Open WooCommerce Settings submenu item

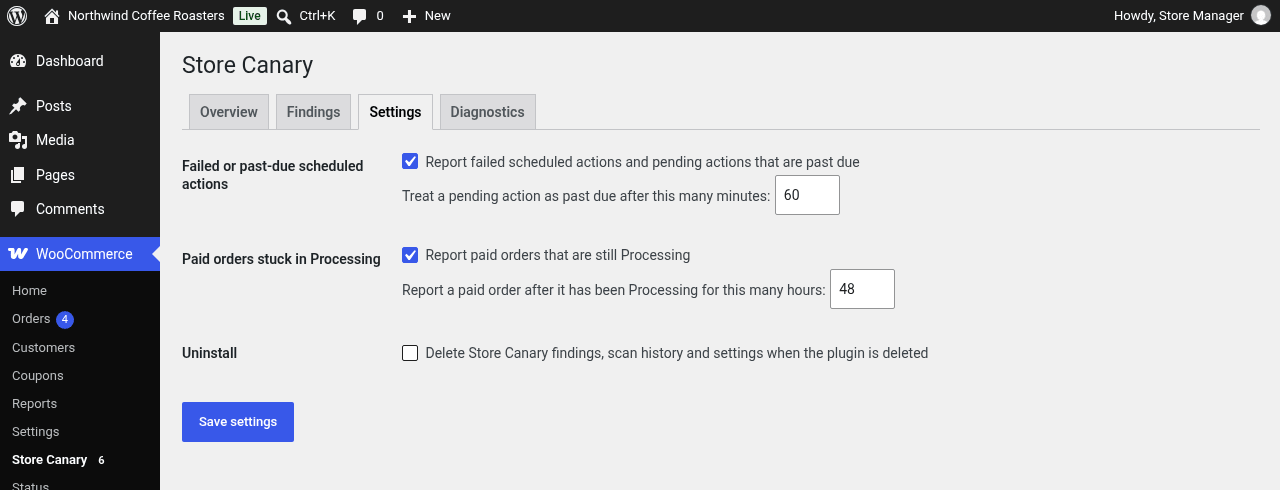tap(36, 432)
